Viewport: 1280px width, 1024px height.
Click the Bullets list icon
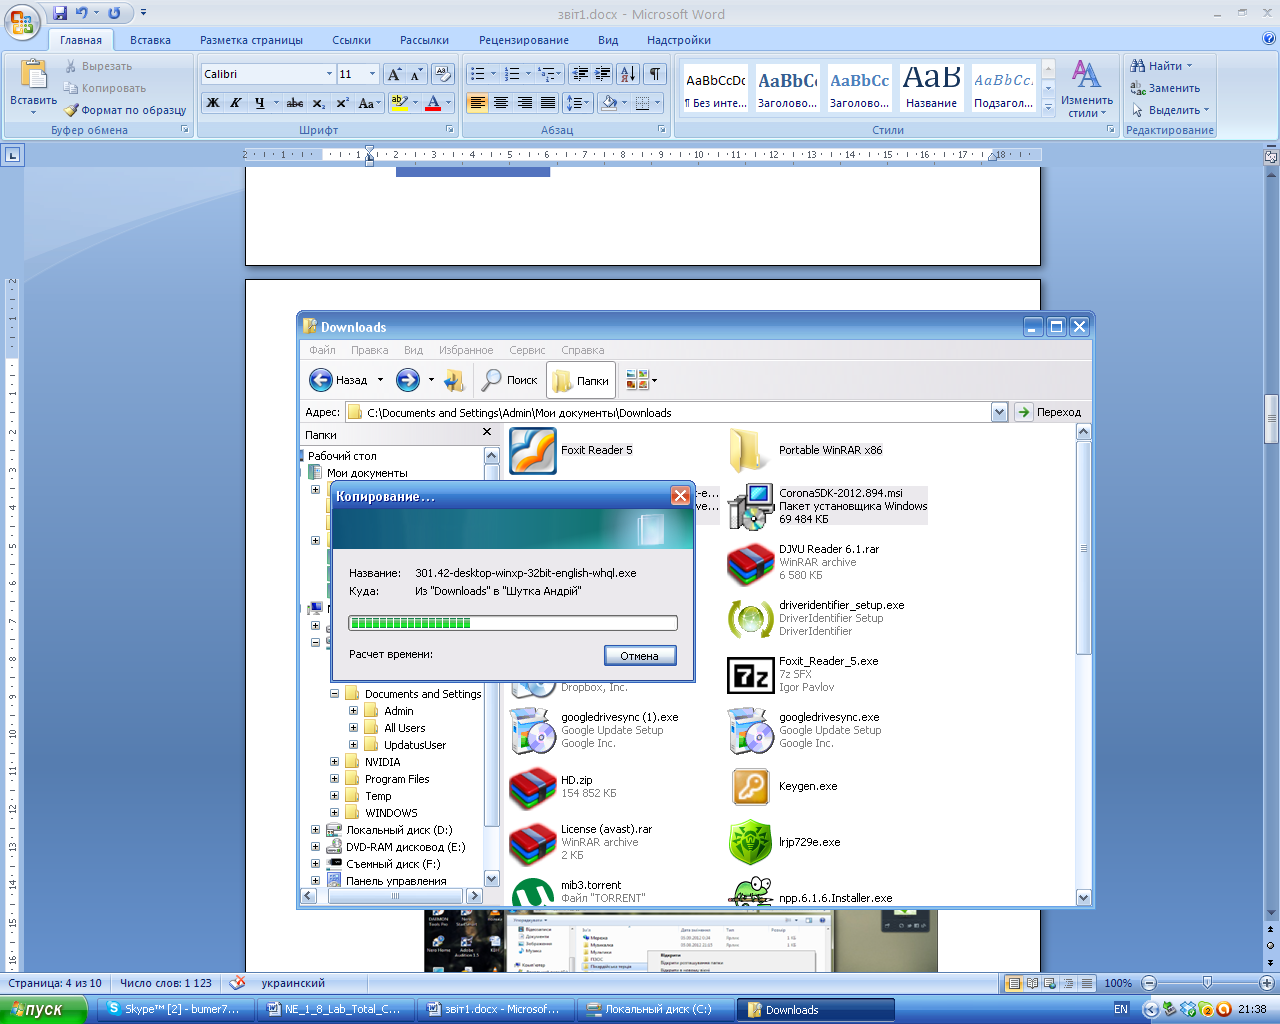478,74
